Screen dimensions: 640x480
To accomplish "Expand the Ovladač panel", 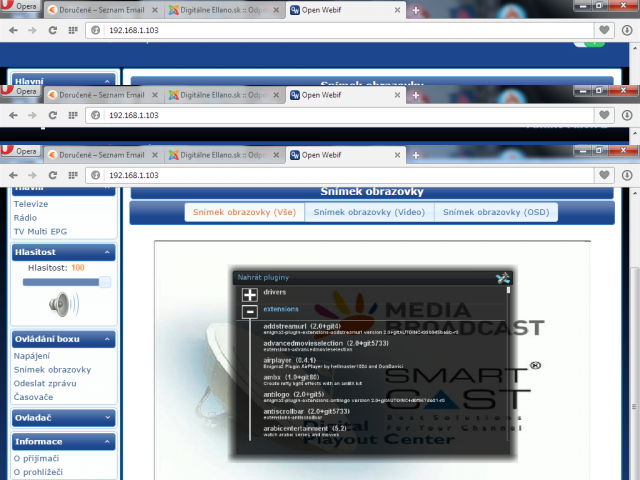I will point(107,418).
